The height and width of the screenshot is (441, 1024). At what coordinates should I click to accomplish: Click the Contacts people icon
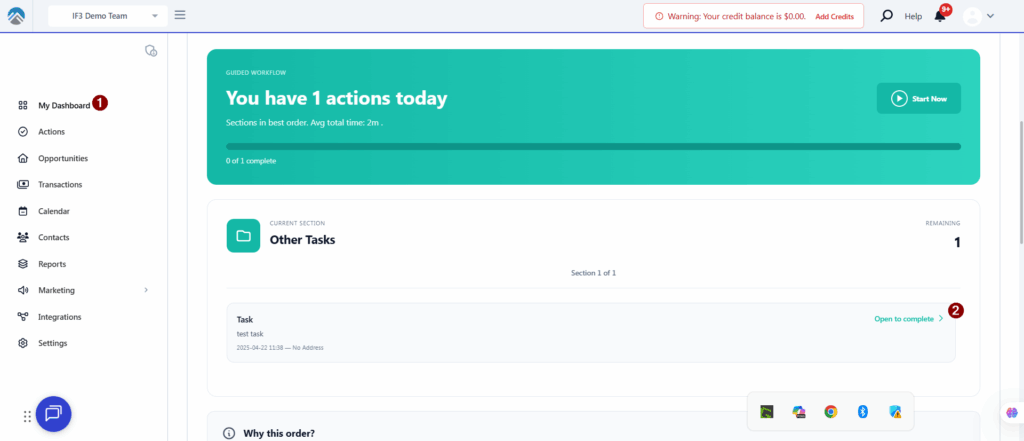[23, 237]
